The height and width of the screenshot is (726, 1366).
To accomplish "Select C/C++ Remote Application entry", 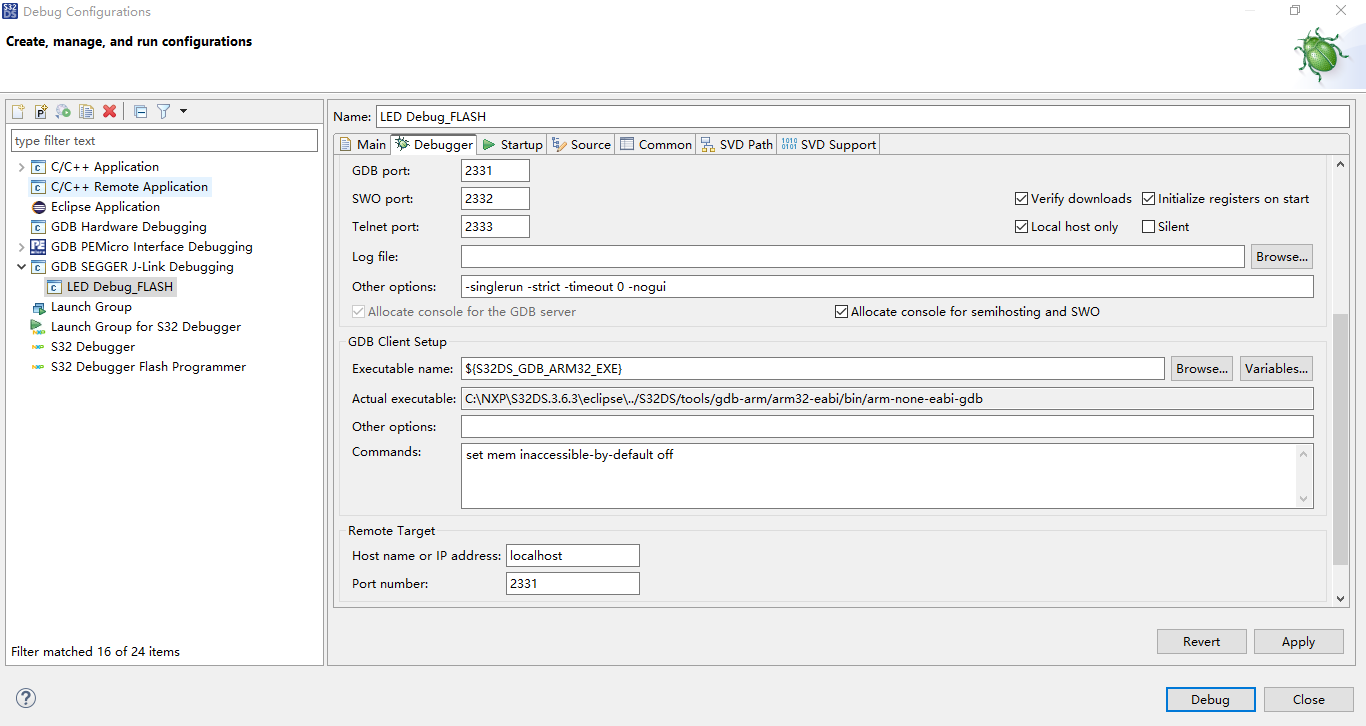I will 129,187.
